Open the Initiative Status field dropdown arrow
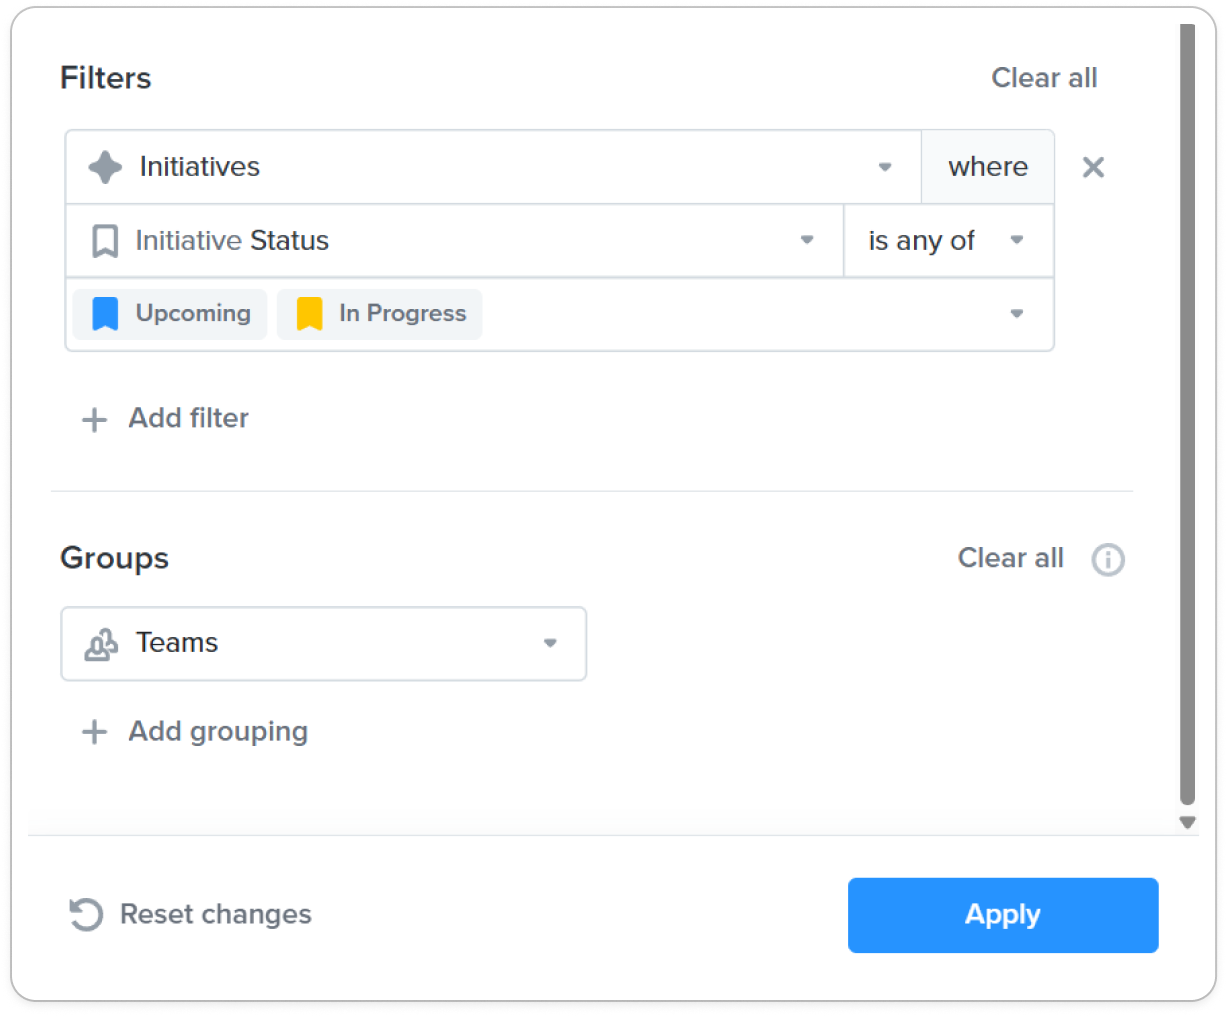 click(807, 240)
